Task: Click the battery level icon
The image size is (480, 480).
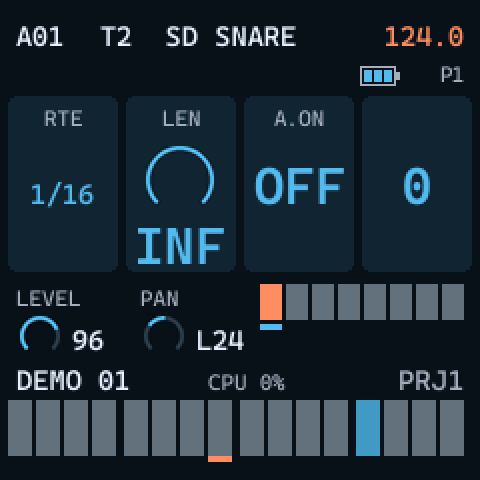Action: coord(380,76)
